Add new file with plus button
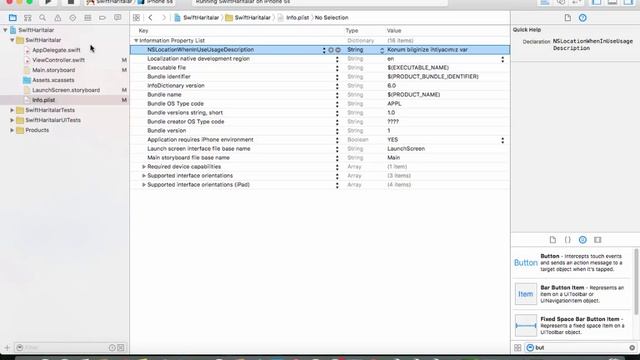Image resolution: width=640 pixels, height=360 pixels. tap(7, 348)
